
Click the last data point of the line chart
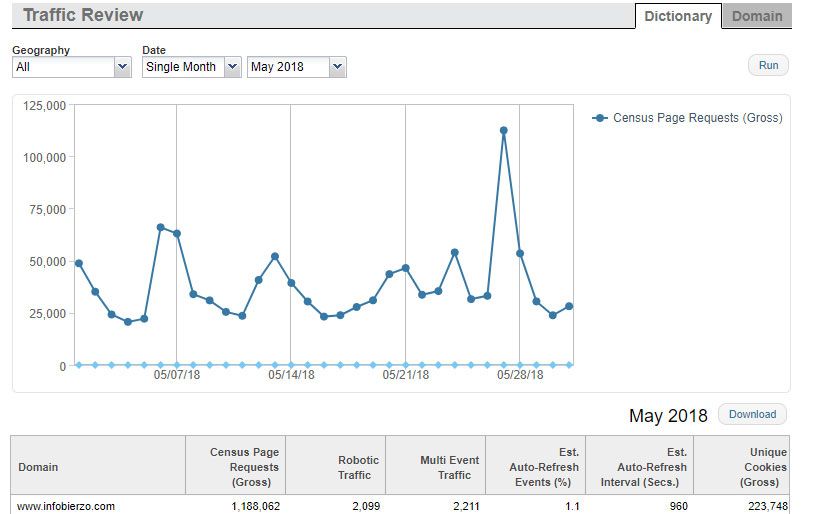(569, 306)
